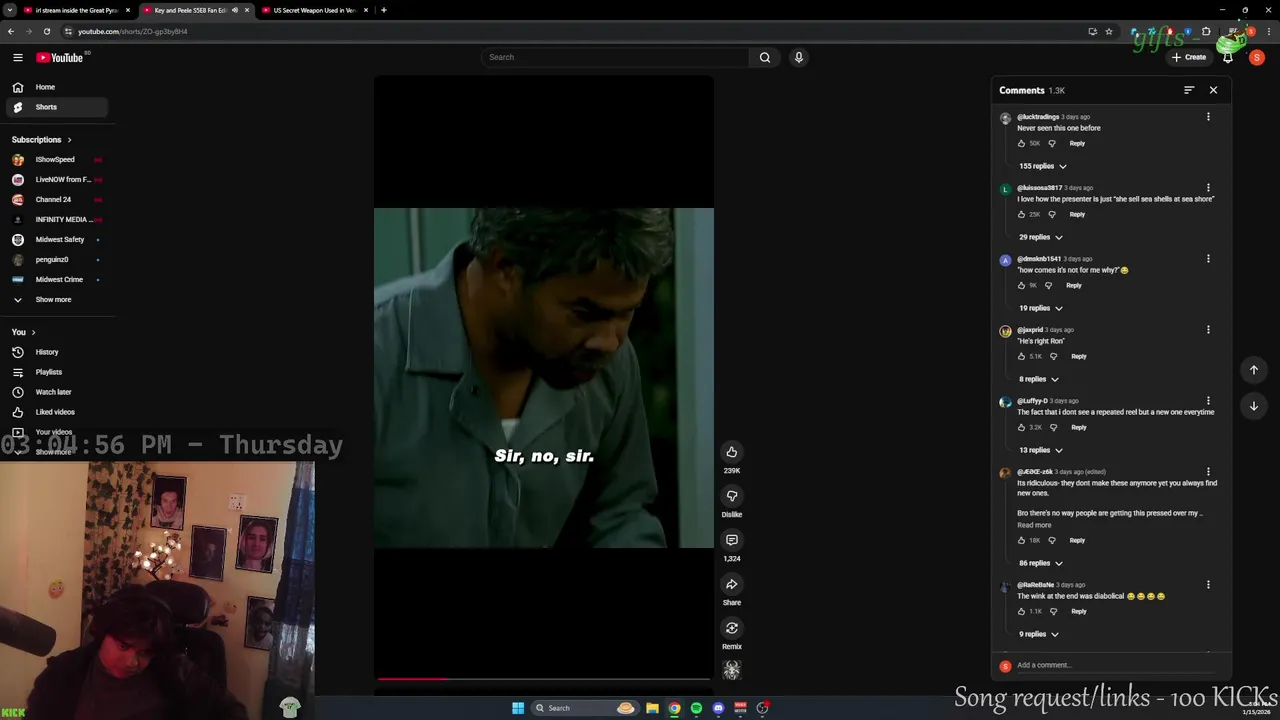Like the "sea shells at sea shore" comment

click(1021, 214)
